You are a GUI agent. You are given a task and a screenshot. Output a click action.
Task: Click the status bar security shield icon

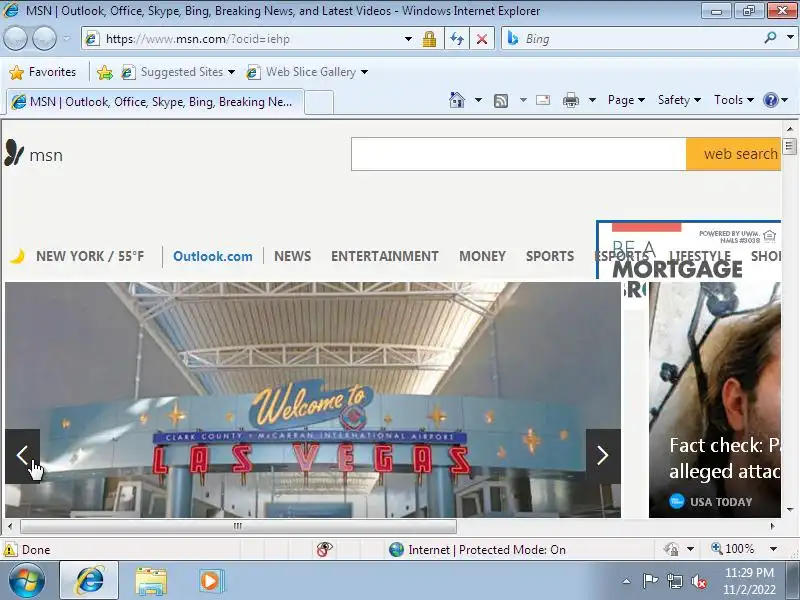click(671, 549)
